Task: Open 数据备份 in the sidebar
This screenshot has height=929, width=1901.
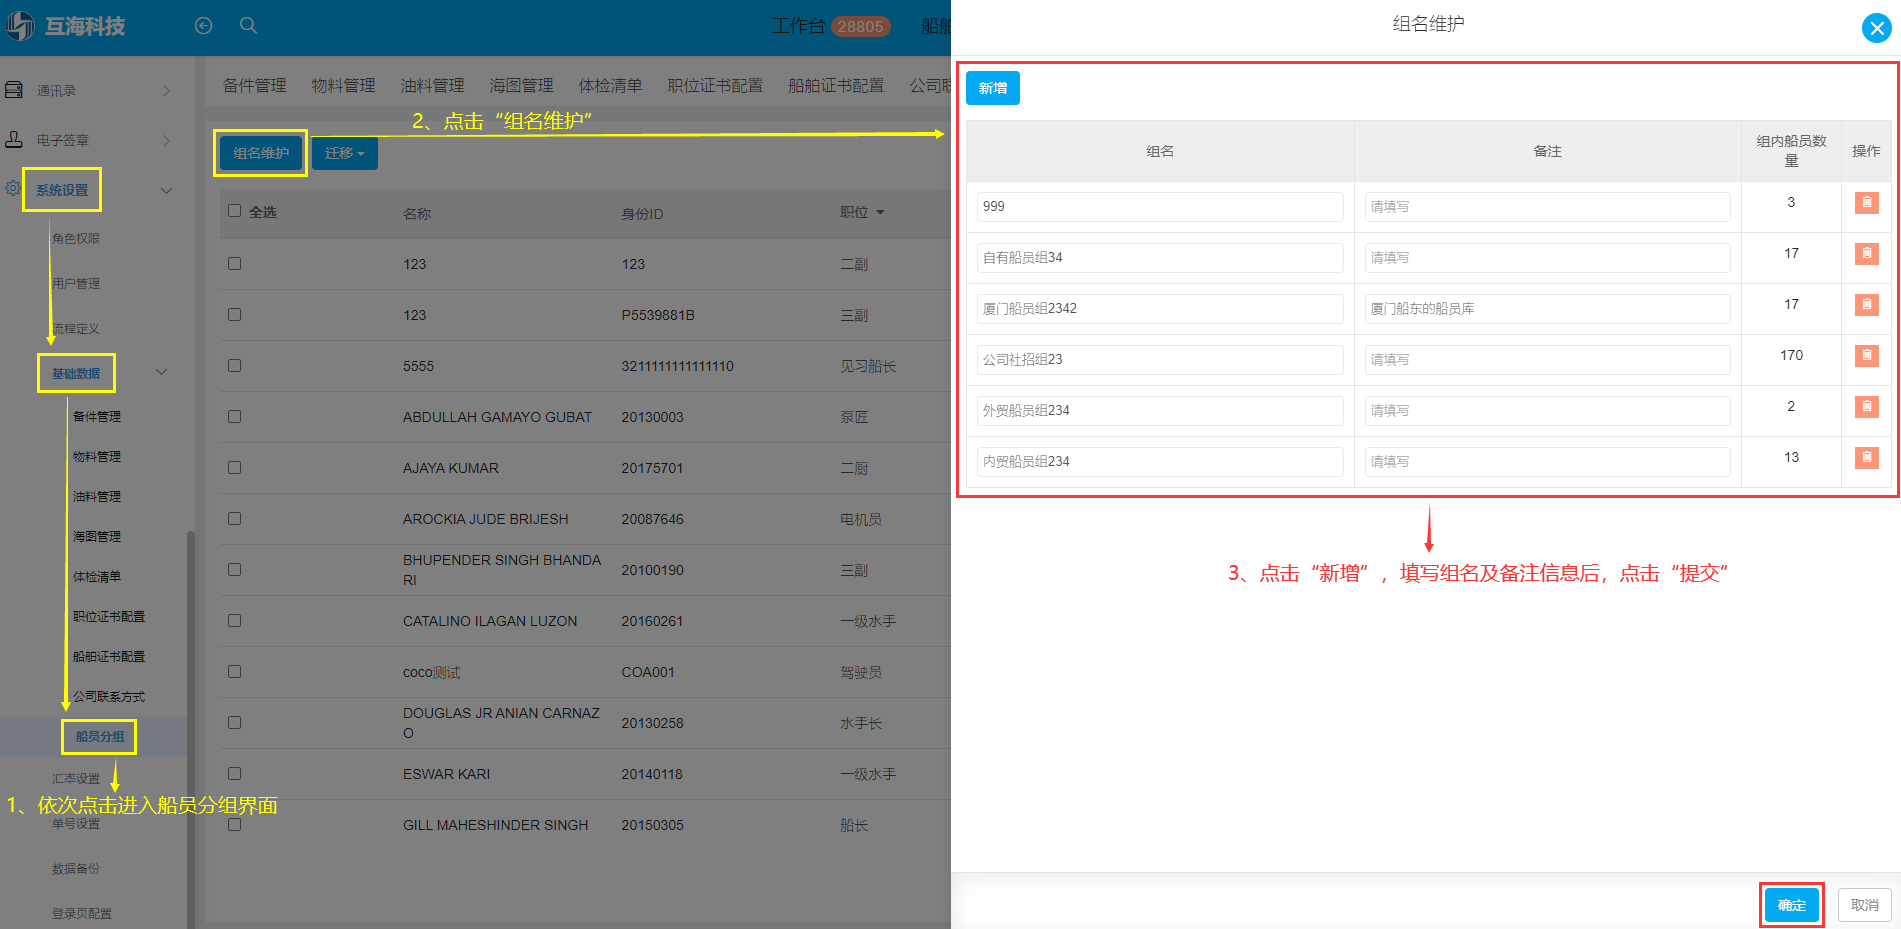Action: click(76, 868)
